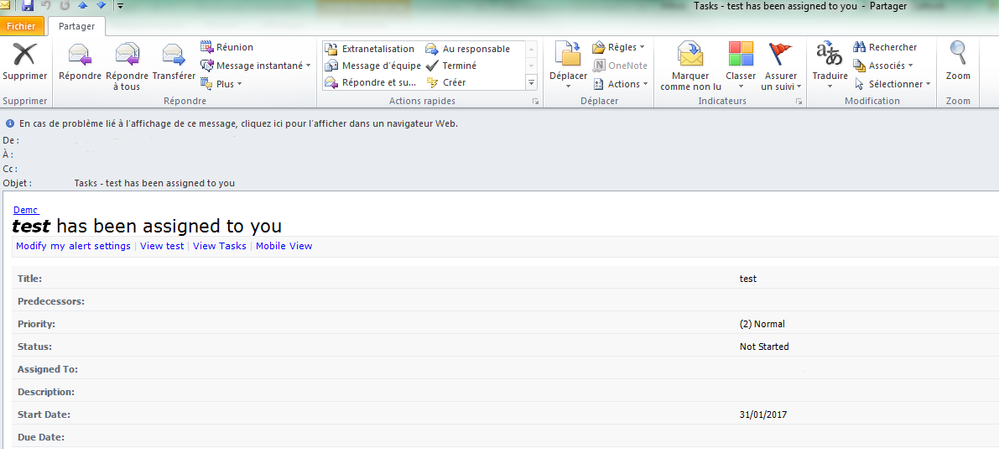Expand the Plus reply options
The height and width of the screenshot is (449, 999).
221,83
